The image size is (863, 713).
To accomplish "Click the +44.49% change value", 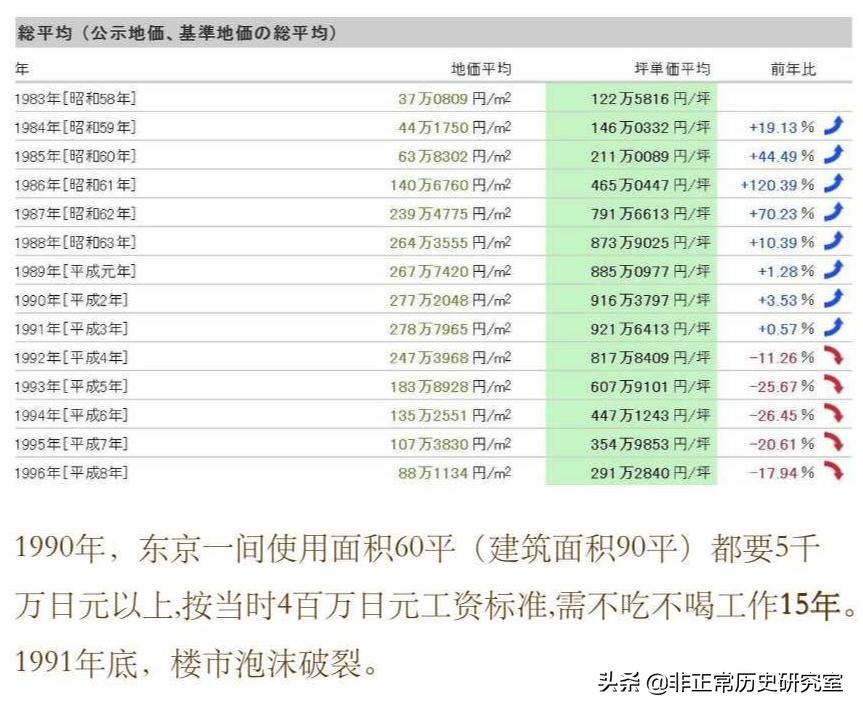I will click(782, 156).
